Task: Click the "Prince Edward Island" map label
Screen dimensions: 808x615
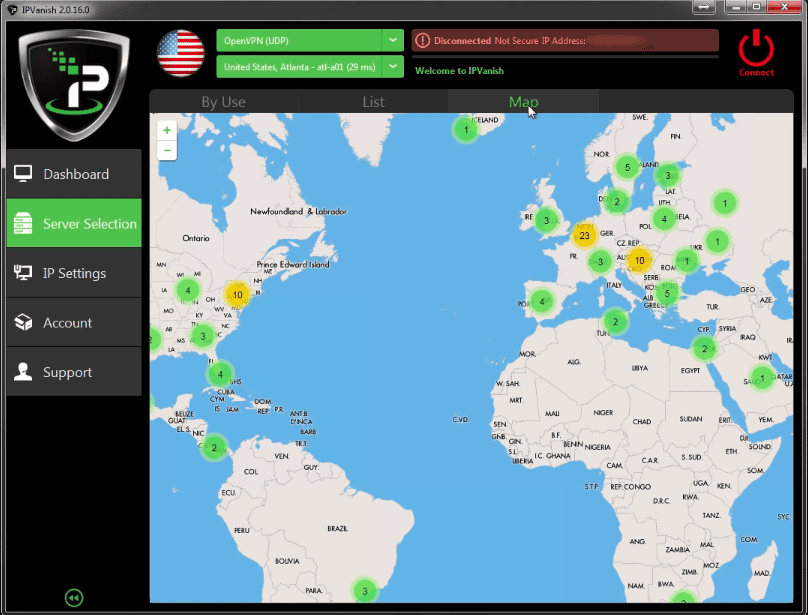Action: [x=293, y=264]
